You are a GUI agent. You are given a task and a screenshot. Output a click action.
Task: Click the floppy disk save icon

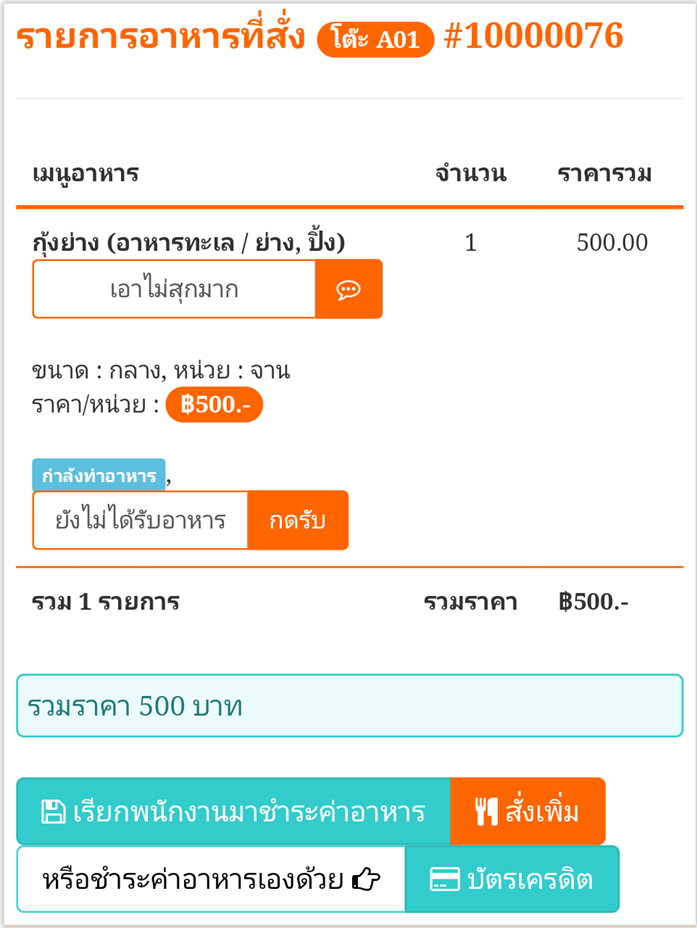53,811
